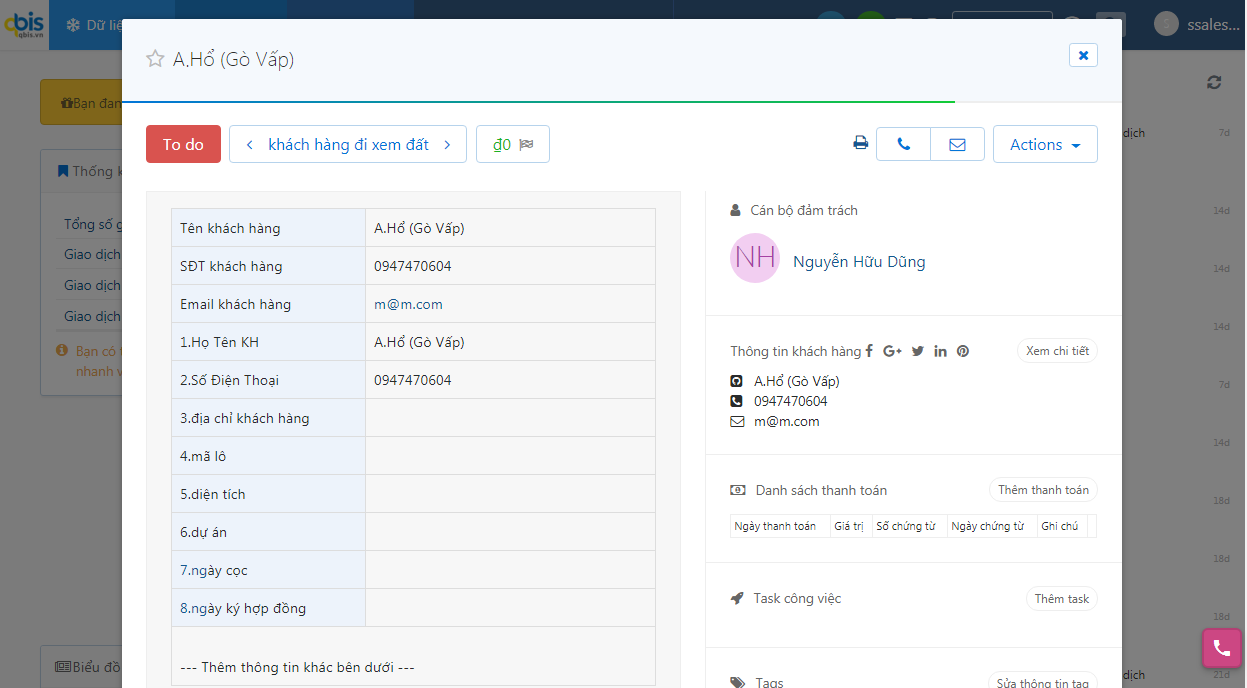Open customer's Facebook profile icon
Screen dimensions: 1247x688
pos(869,351)
